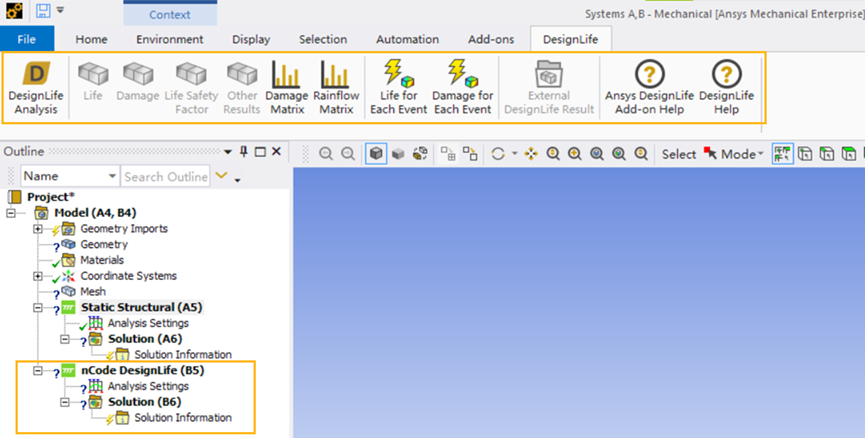Insert a Life result
The height and width of the screenshot is (438, 865).
[93, 82]
